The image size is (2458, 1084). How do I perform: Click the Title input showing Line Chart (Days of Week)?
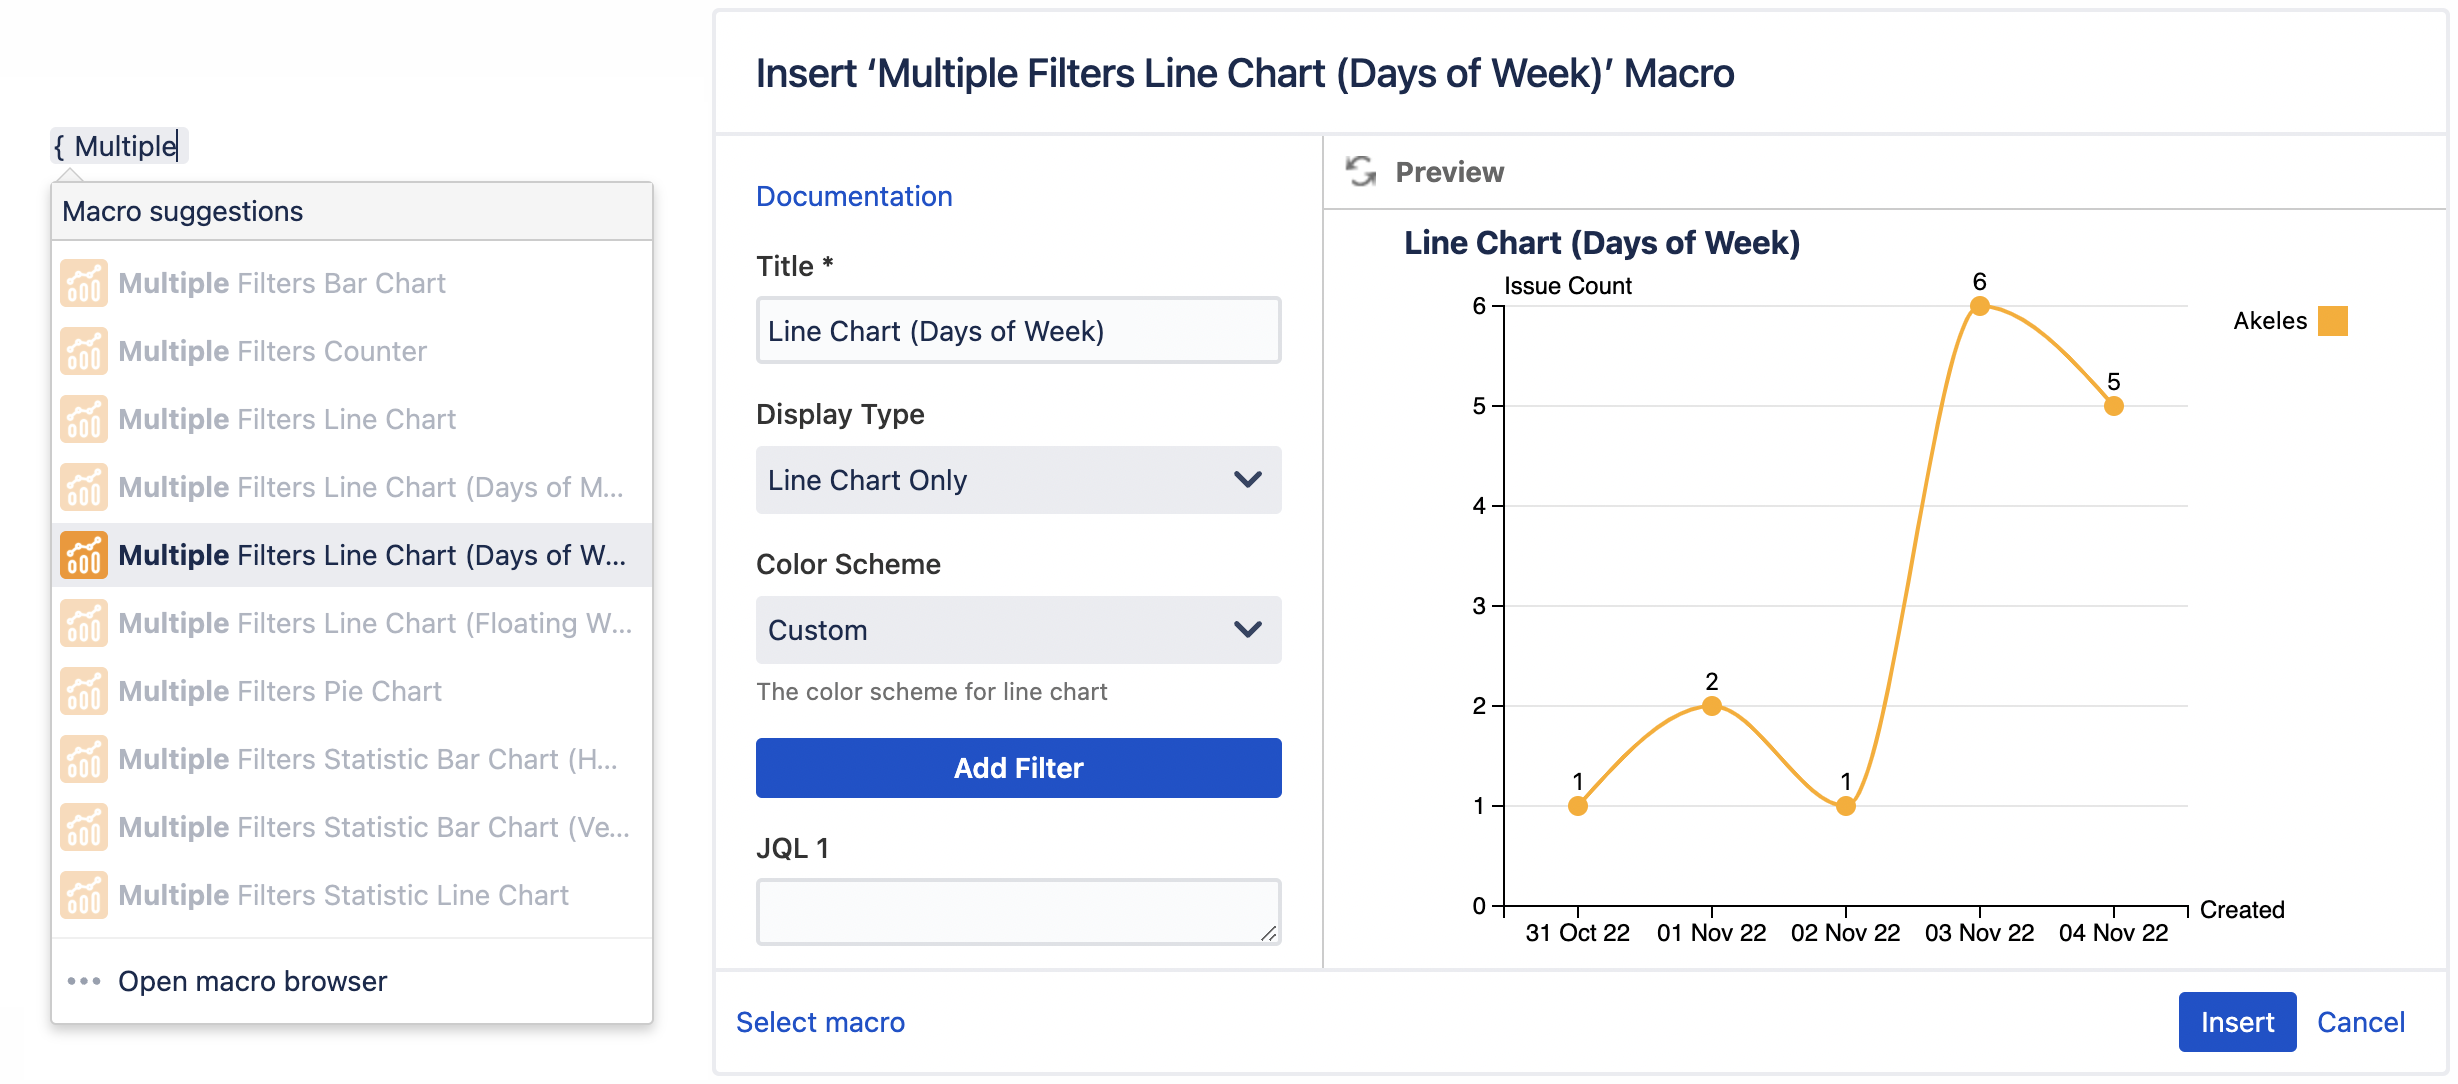1017,330
